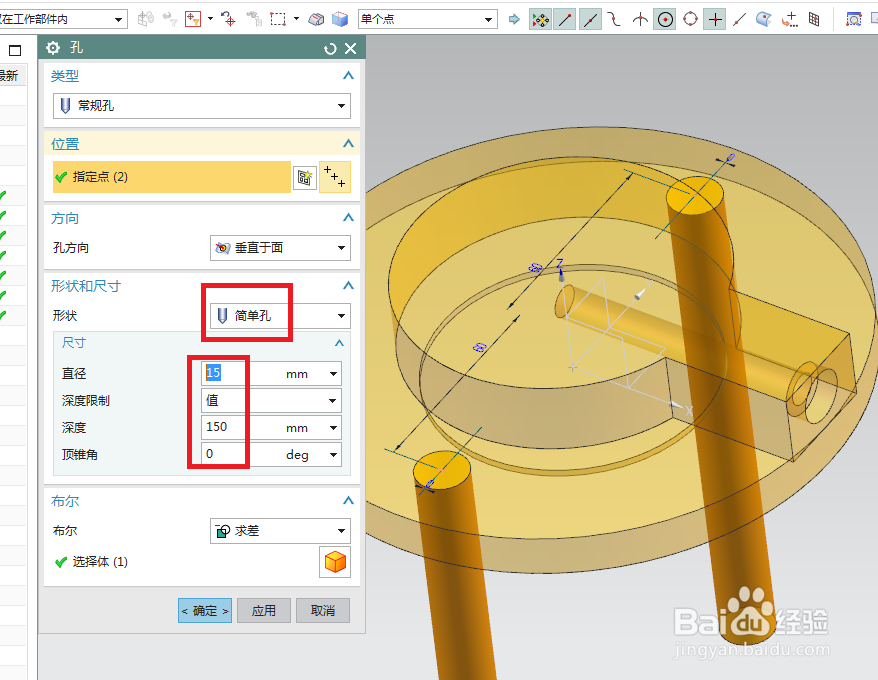Open 简单孔 shape dropdown
The width and height of the screenshot is (878, 680).
(x=280, y=316)
